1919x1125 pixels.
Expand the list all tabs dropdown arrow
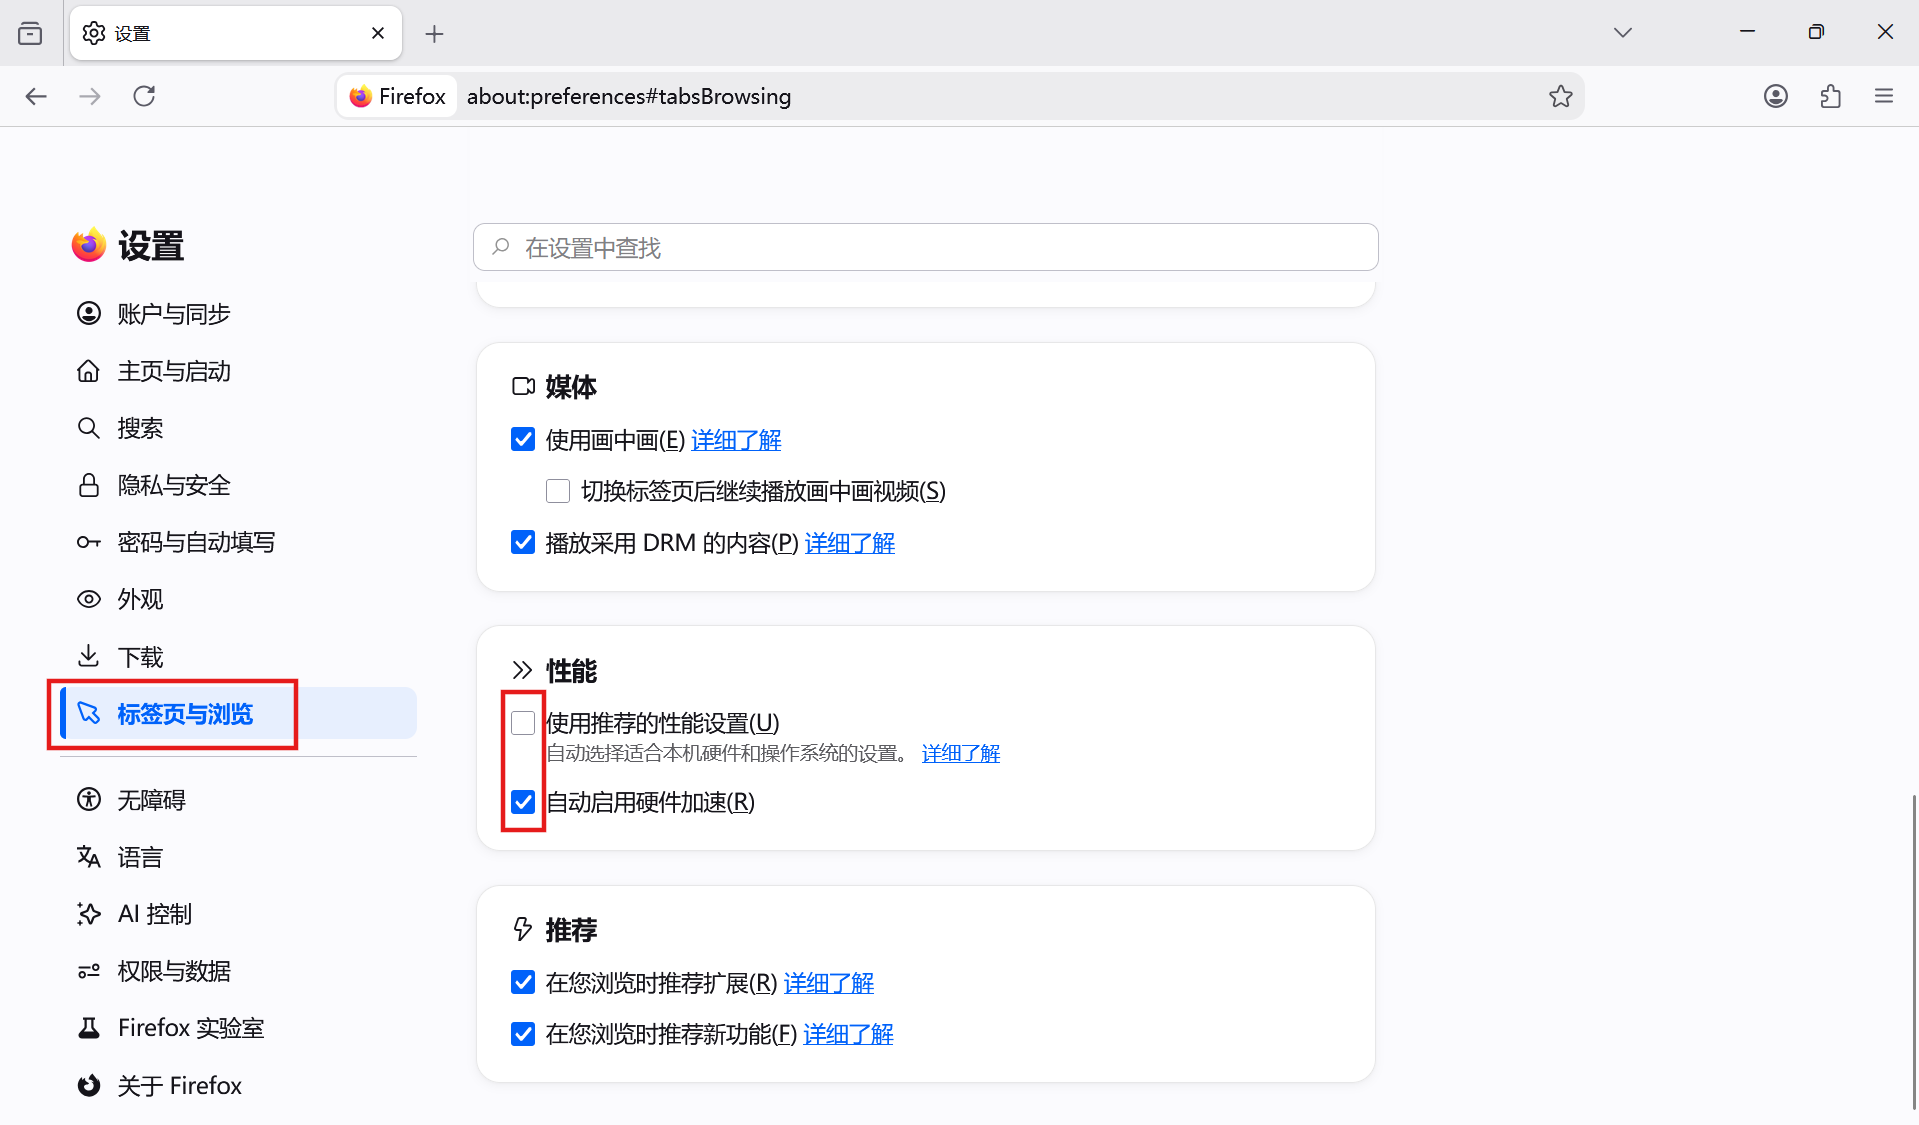coord(1623,33)
